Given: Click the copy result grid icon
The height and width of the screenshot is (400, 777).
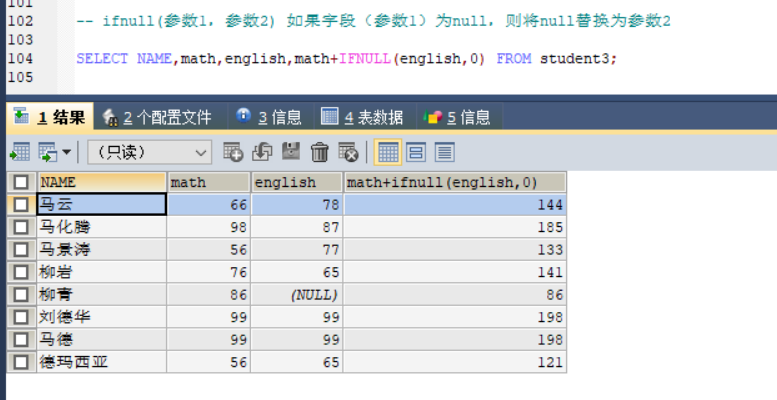Looking at the screenshot, I should coord(48,152).
